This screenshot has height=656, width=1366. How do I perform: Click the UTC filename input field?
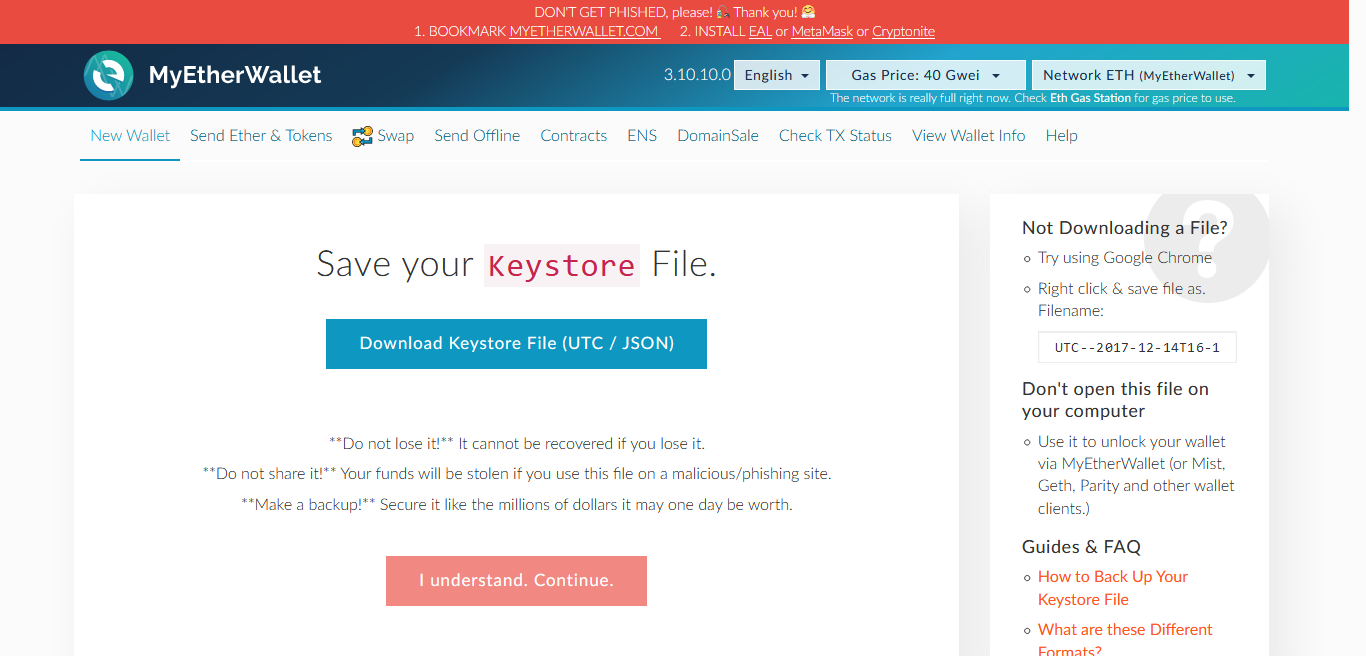click(1137, 347)
